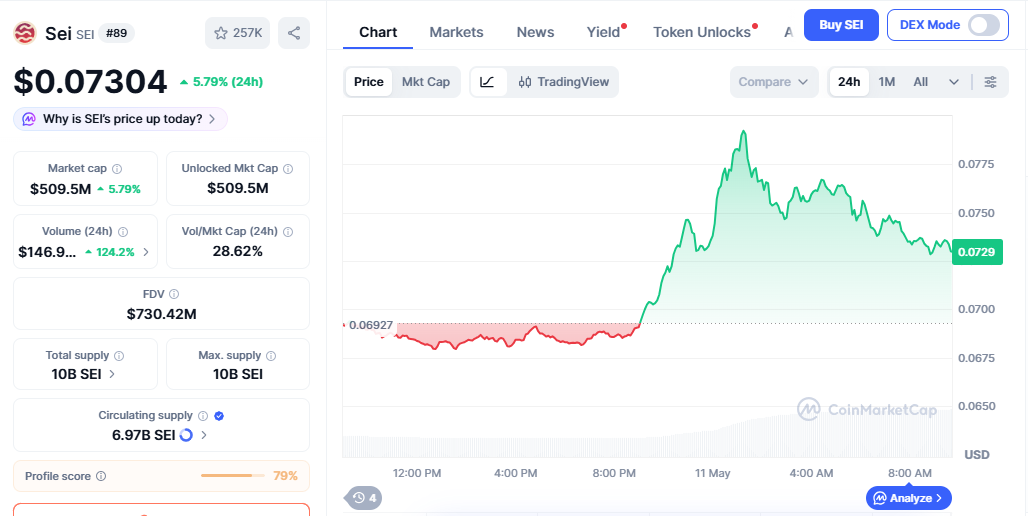
Task: Toggle DEX Mode switch
Action: (984, 25)
